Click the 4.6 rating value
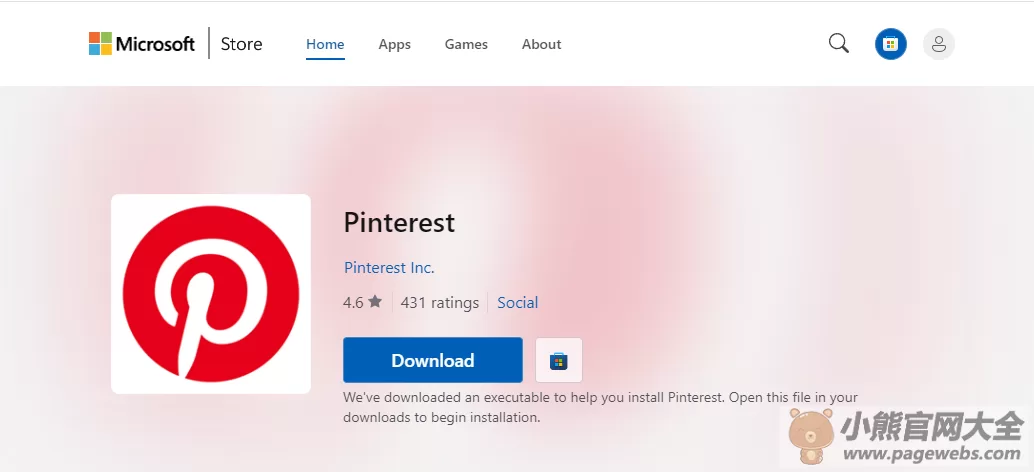1034x472 pixels. click(353, 303)
